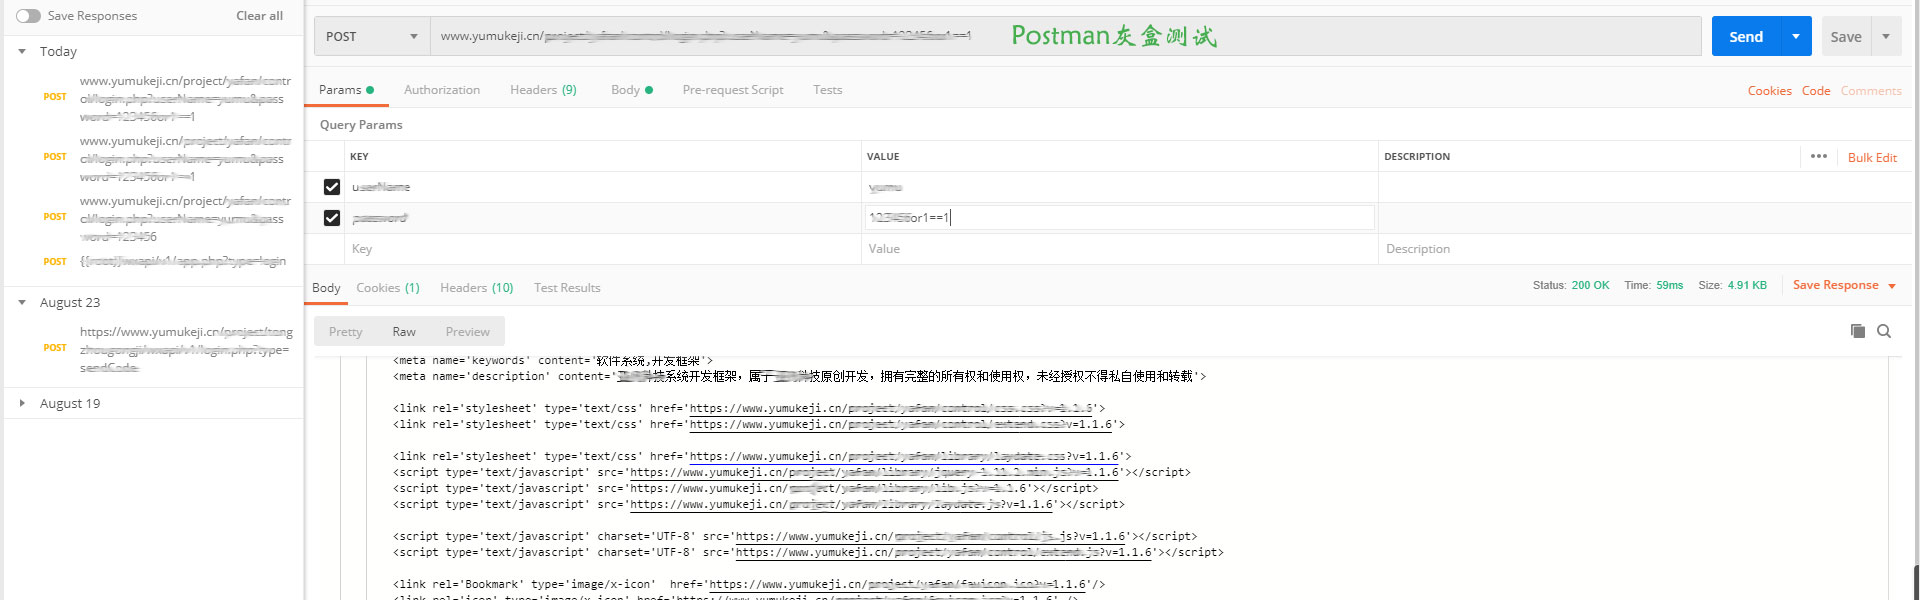Click the KEY column header
The height and width of the screenshot is (600, 1920).
coord(359,157)
